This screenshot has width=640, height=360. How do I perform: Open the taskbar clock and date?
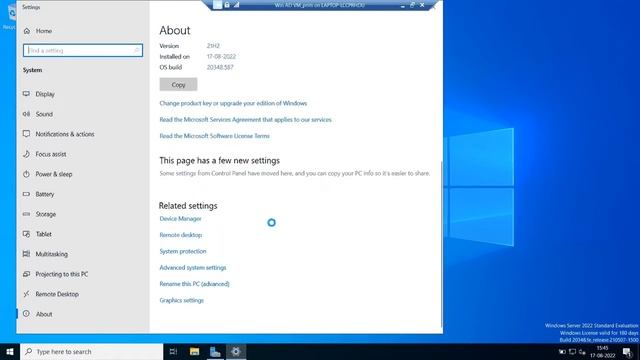tap(602, 351)
